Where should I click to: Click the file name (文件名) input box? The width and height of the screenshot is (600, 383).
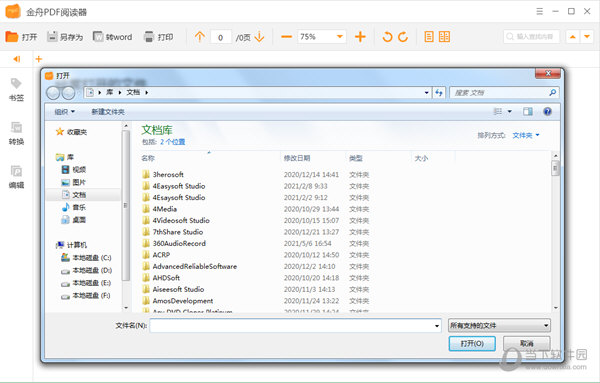(x=295, y=326)
